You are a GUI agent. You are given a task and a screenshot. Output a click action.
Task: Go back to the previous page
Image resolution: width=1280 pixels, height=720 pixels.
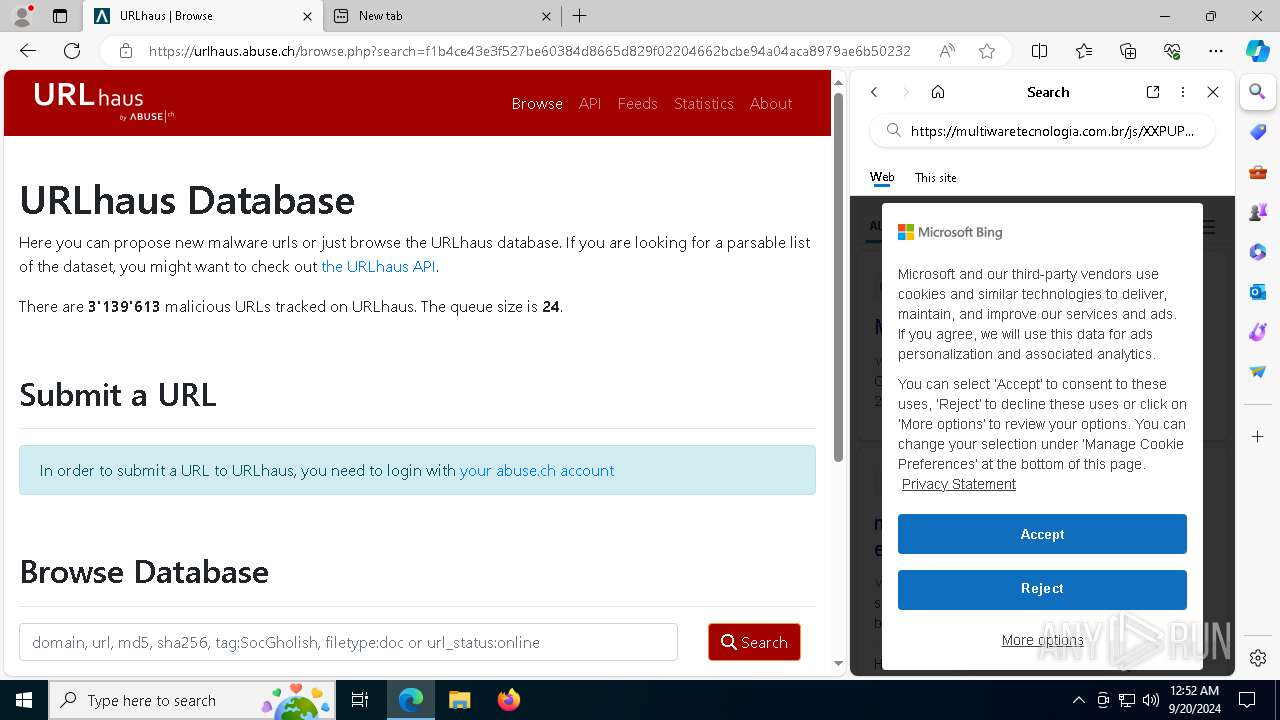click(28, 51)
